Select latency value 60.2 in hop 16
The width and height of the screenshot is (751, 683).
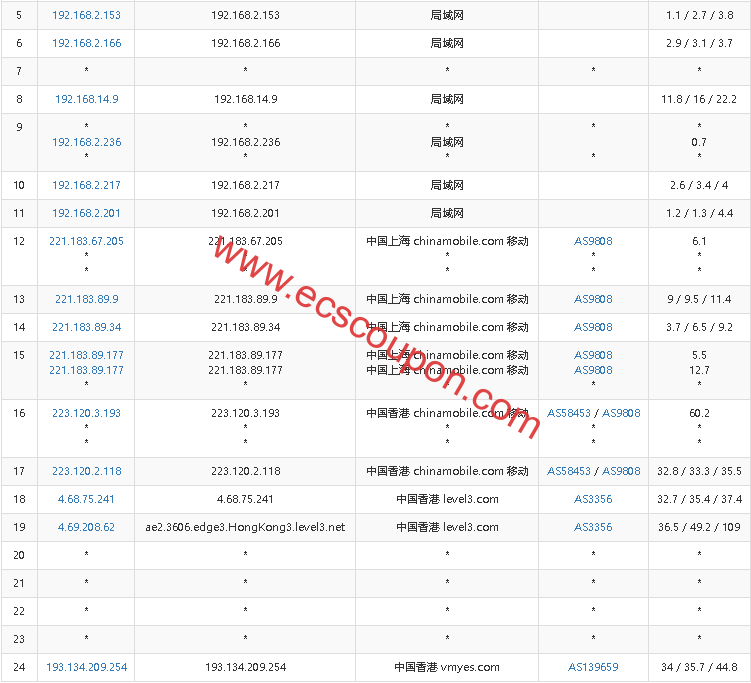[699, 413]
